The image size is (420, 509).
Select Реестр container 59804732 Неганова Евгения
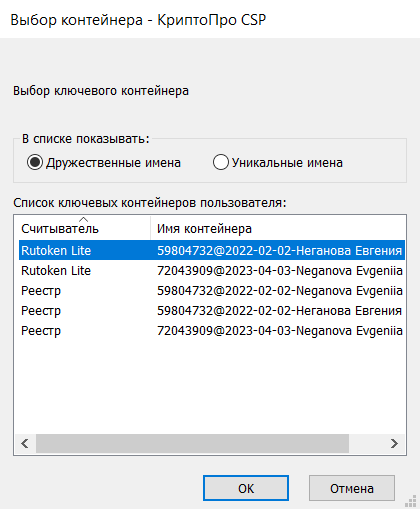click(x=212, y=310)
